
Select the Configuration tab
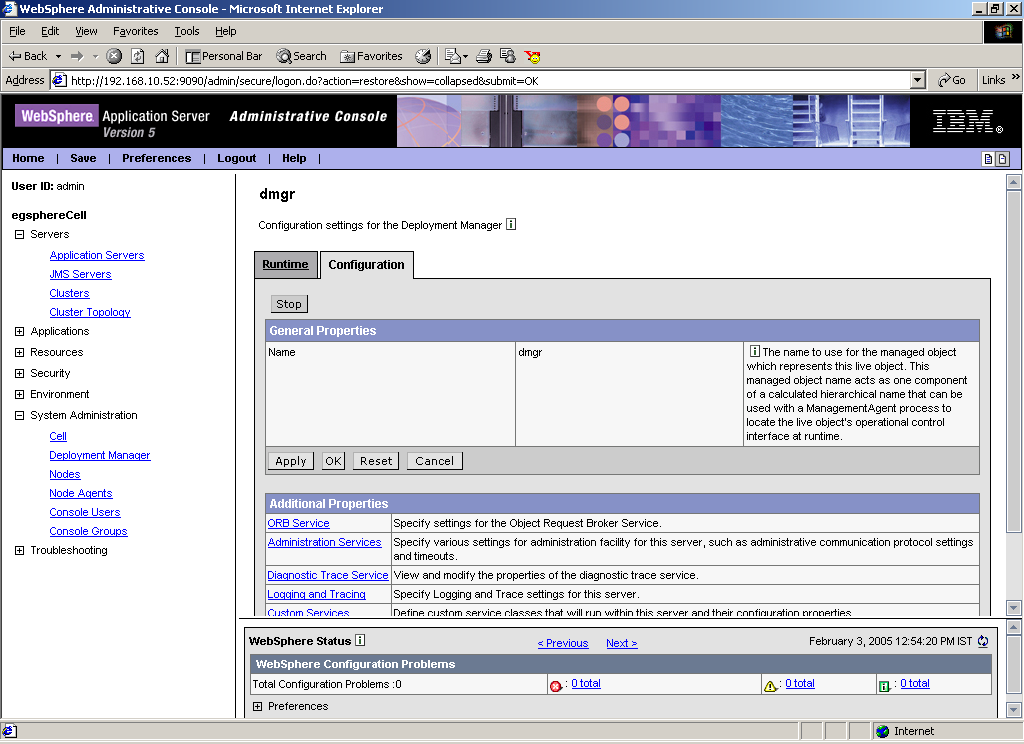pyautogui.click(x=366, y=265)
